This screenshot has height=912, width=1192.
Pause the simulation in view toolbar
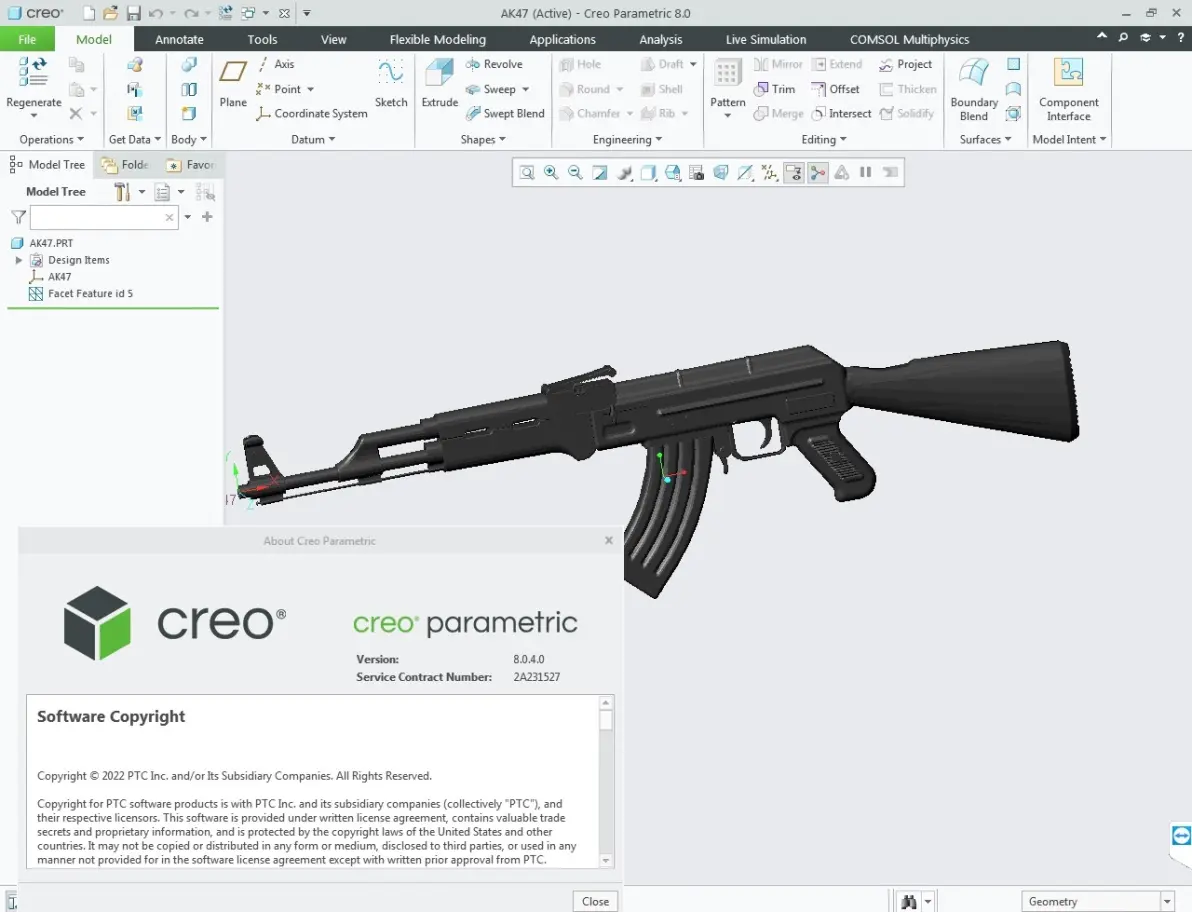coord(865,173)
